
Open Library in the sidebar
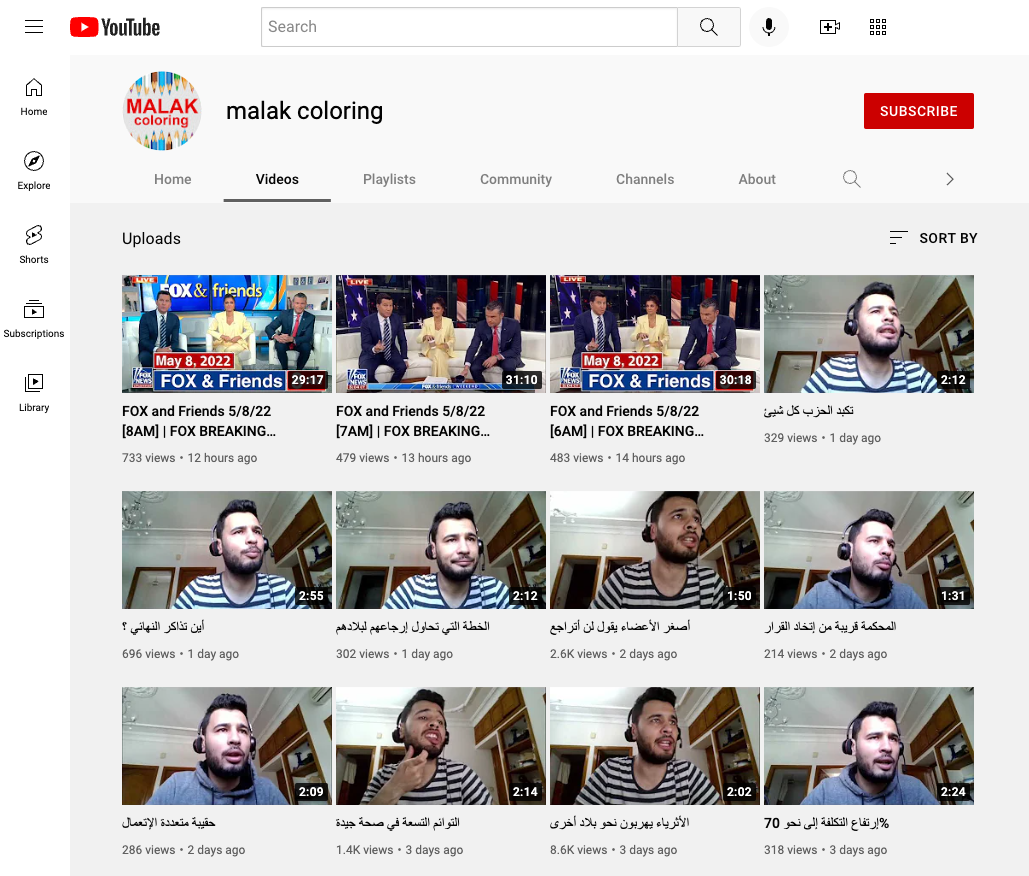34,392
